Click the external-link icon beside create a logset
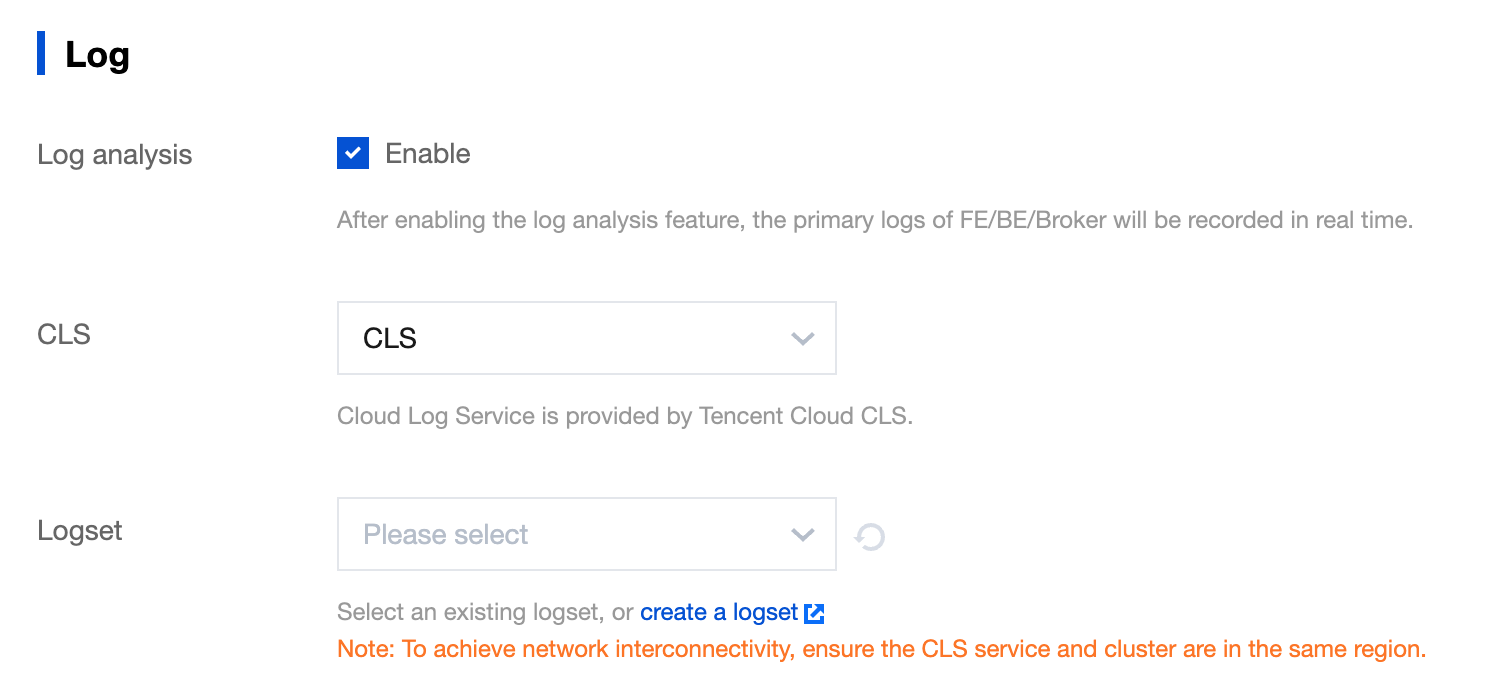 click(814, 613)
